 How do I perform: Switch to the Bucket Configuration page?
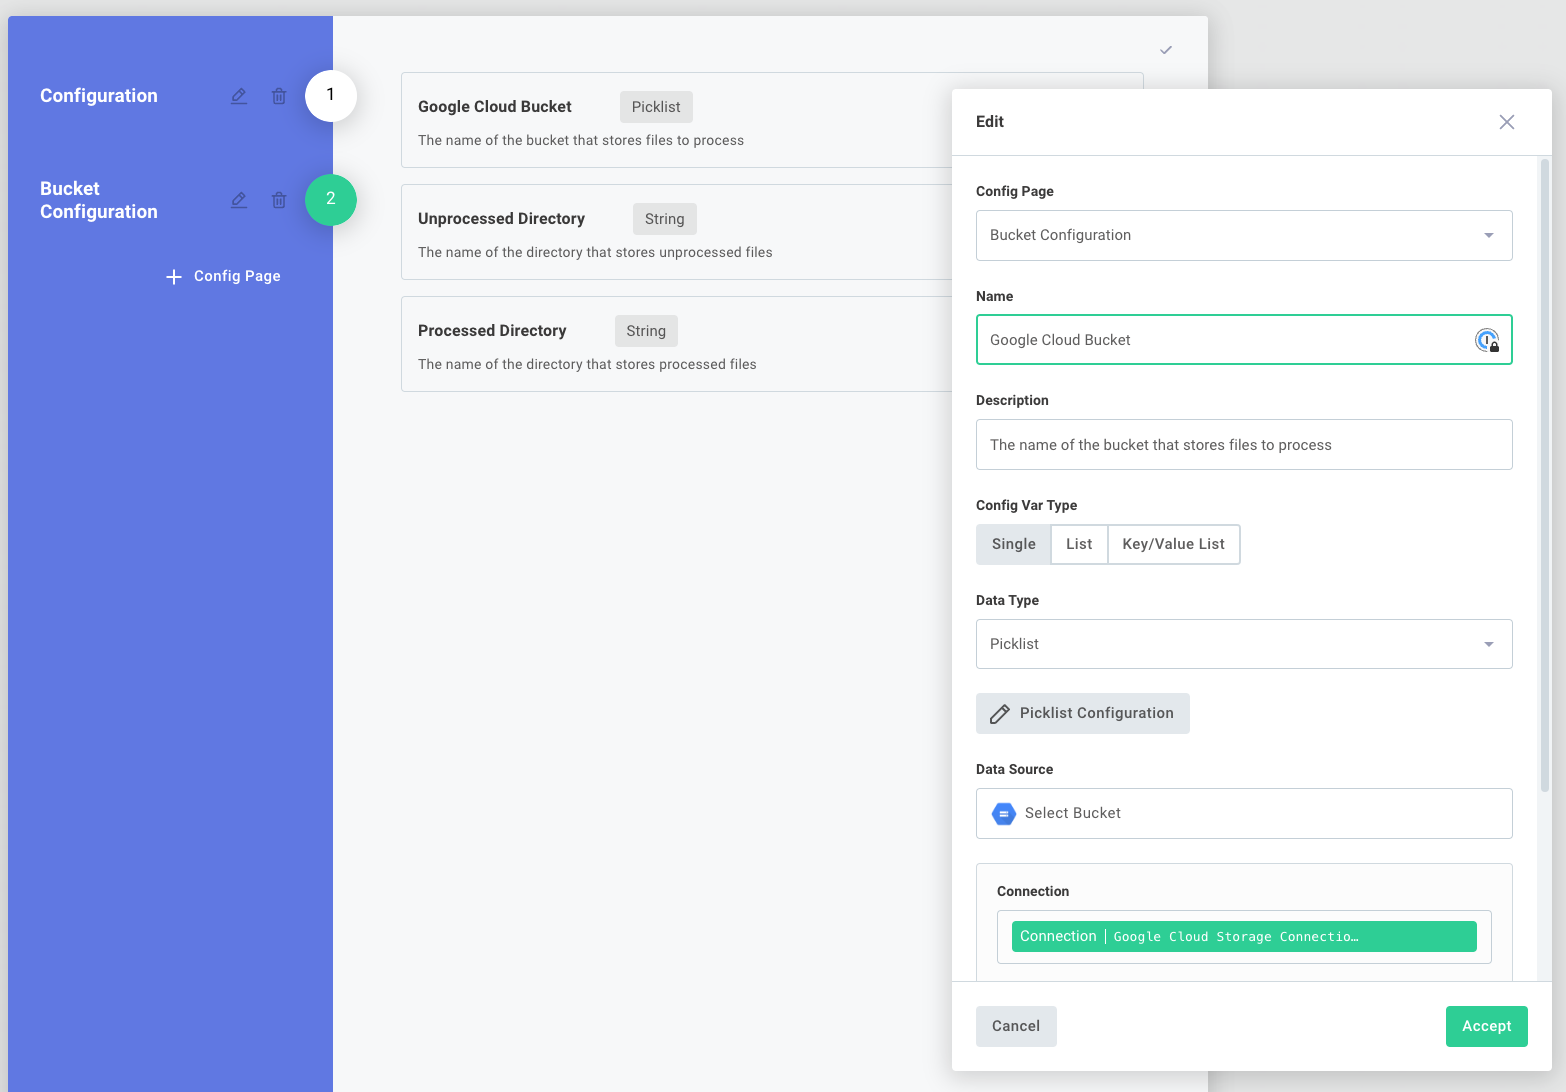pyautogui.click(x=98, y=200)
